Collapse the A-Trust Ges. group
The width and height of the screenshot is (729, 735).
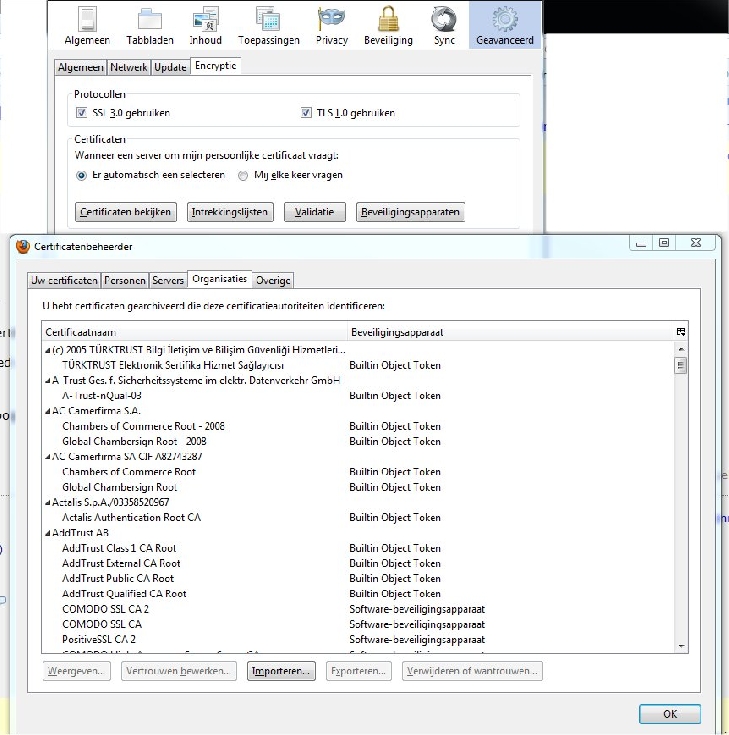[47, 381]
